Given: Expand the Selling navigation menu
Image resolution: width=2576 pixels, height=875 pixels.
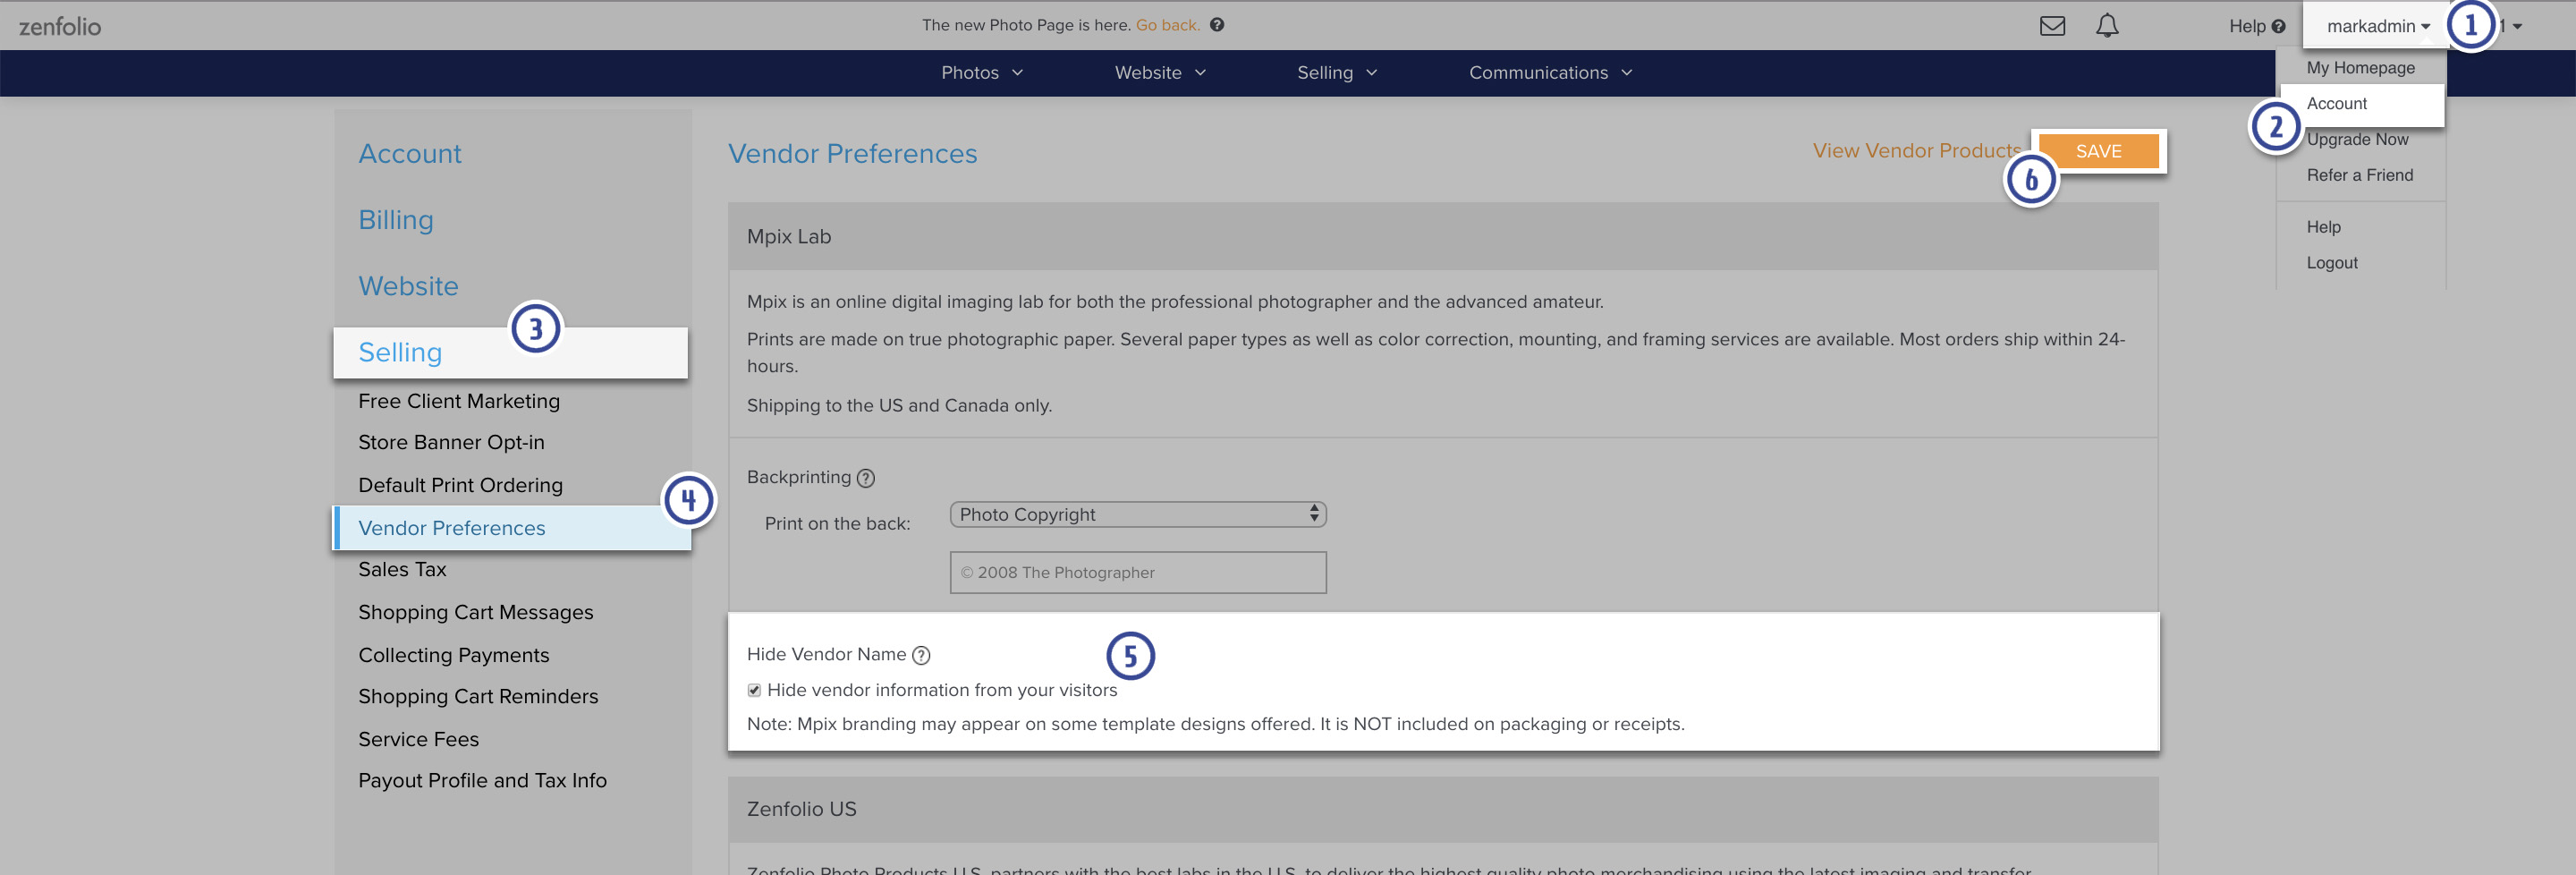Looking at the screenshot, I should [x=1337, y=73].
